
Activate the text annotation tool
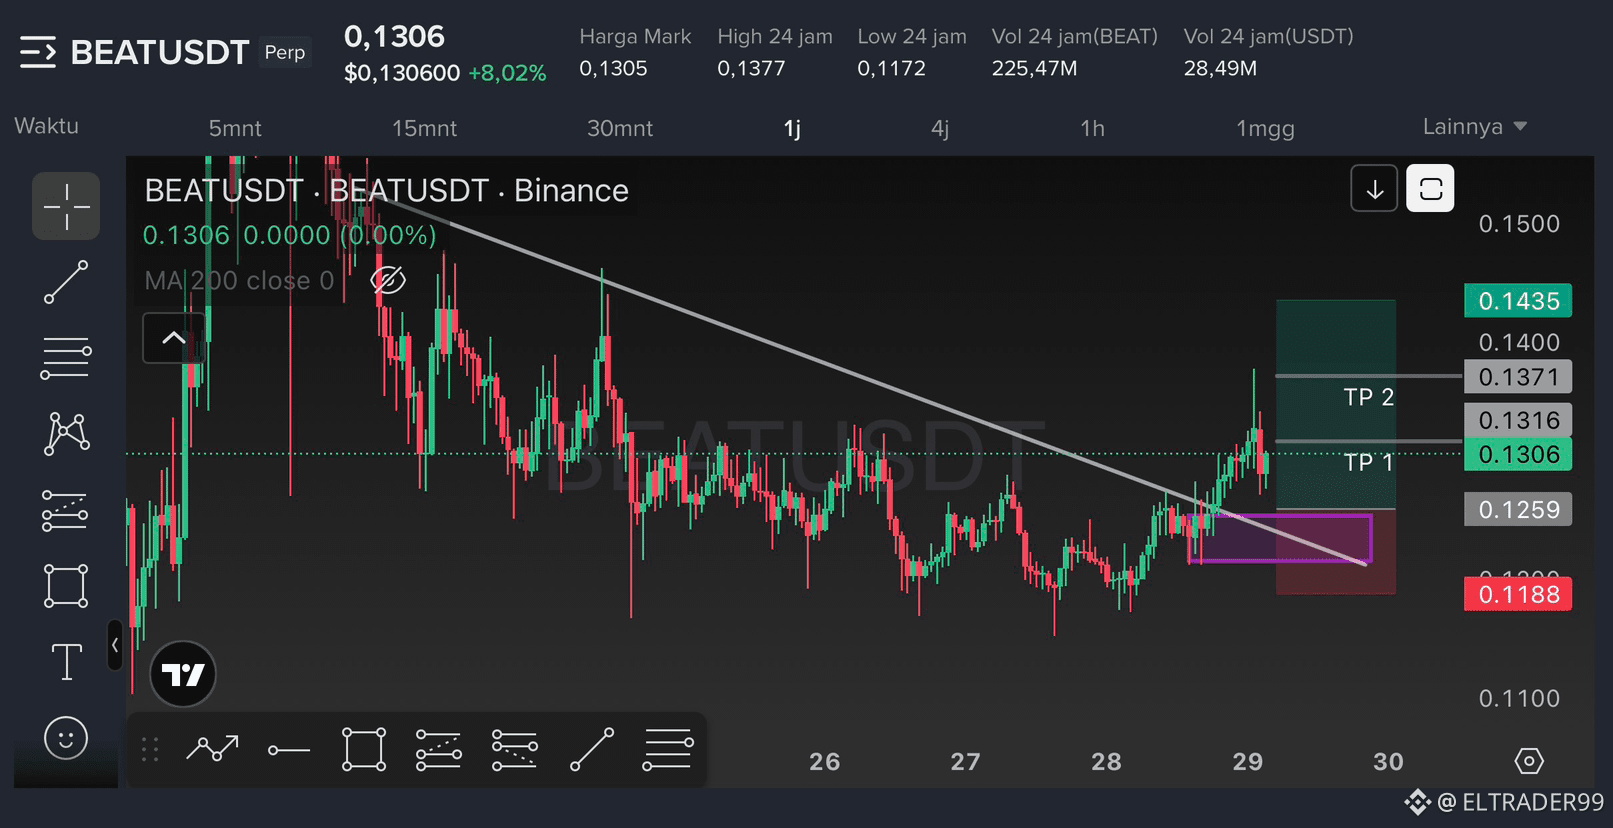(x=66, y=662)
